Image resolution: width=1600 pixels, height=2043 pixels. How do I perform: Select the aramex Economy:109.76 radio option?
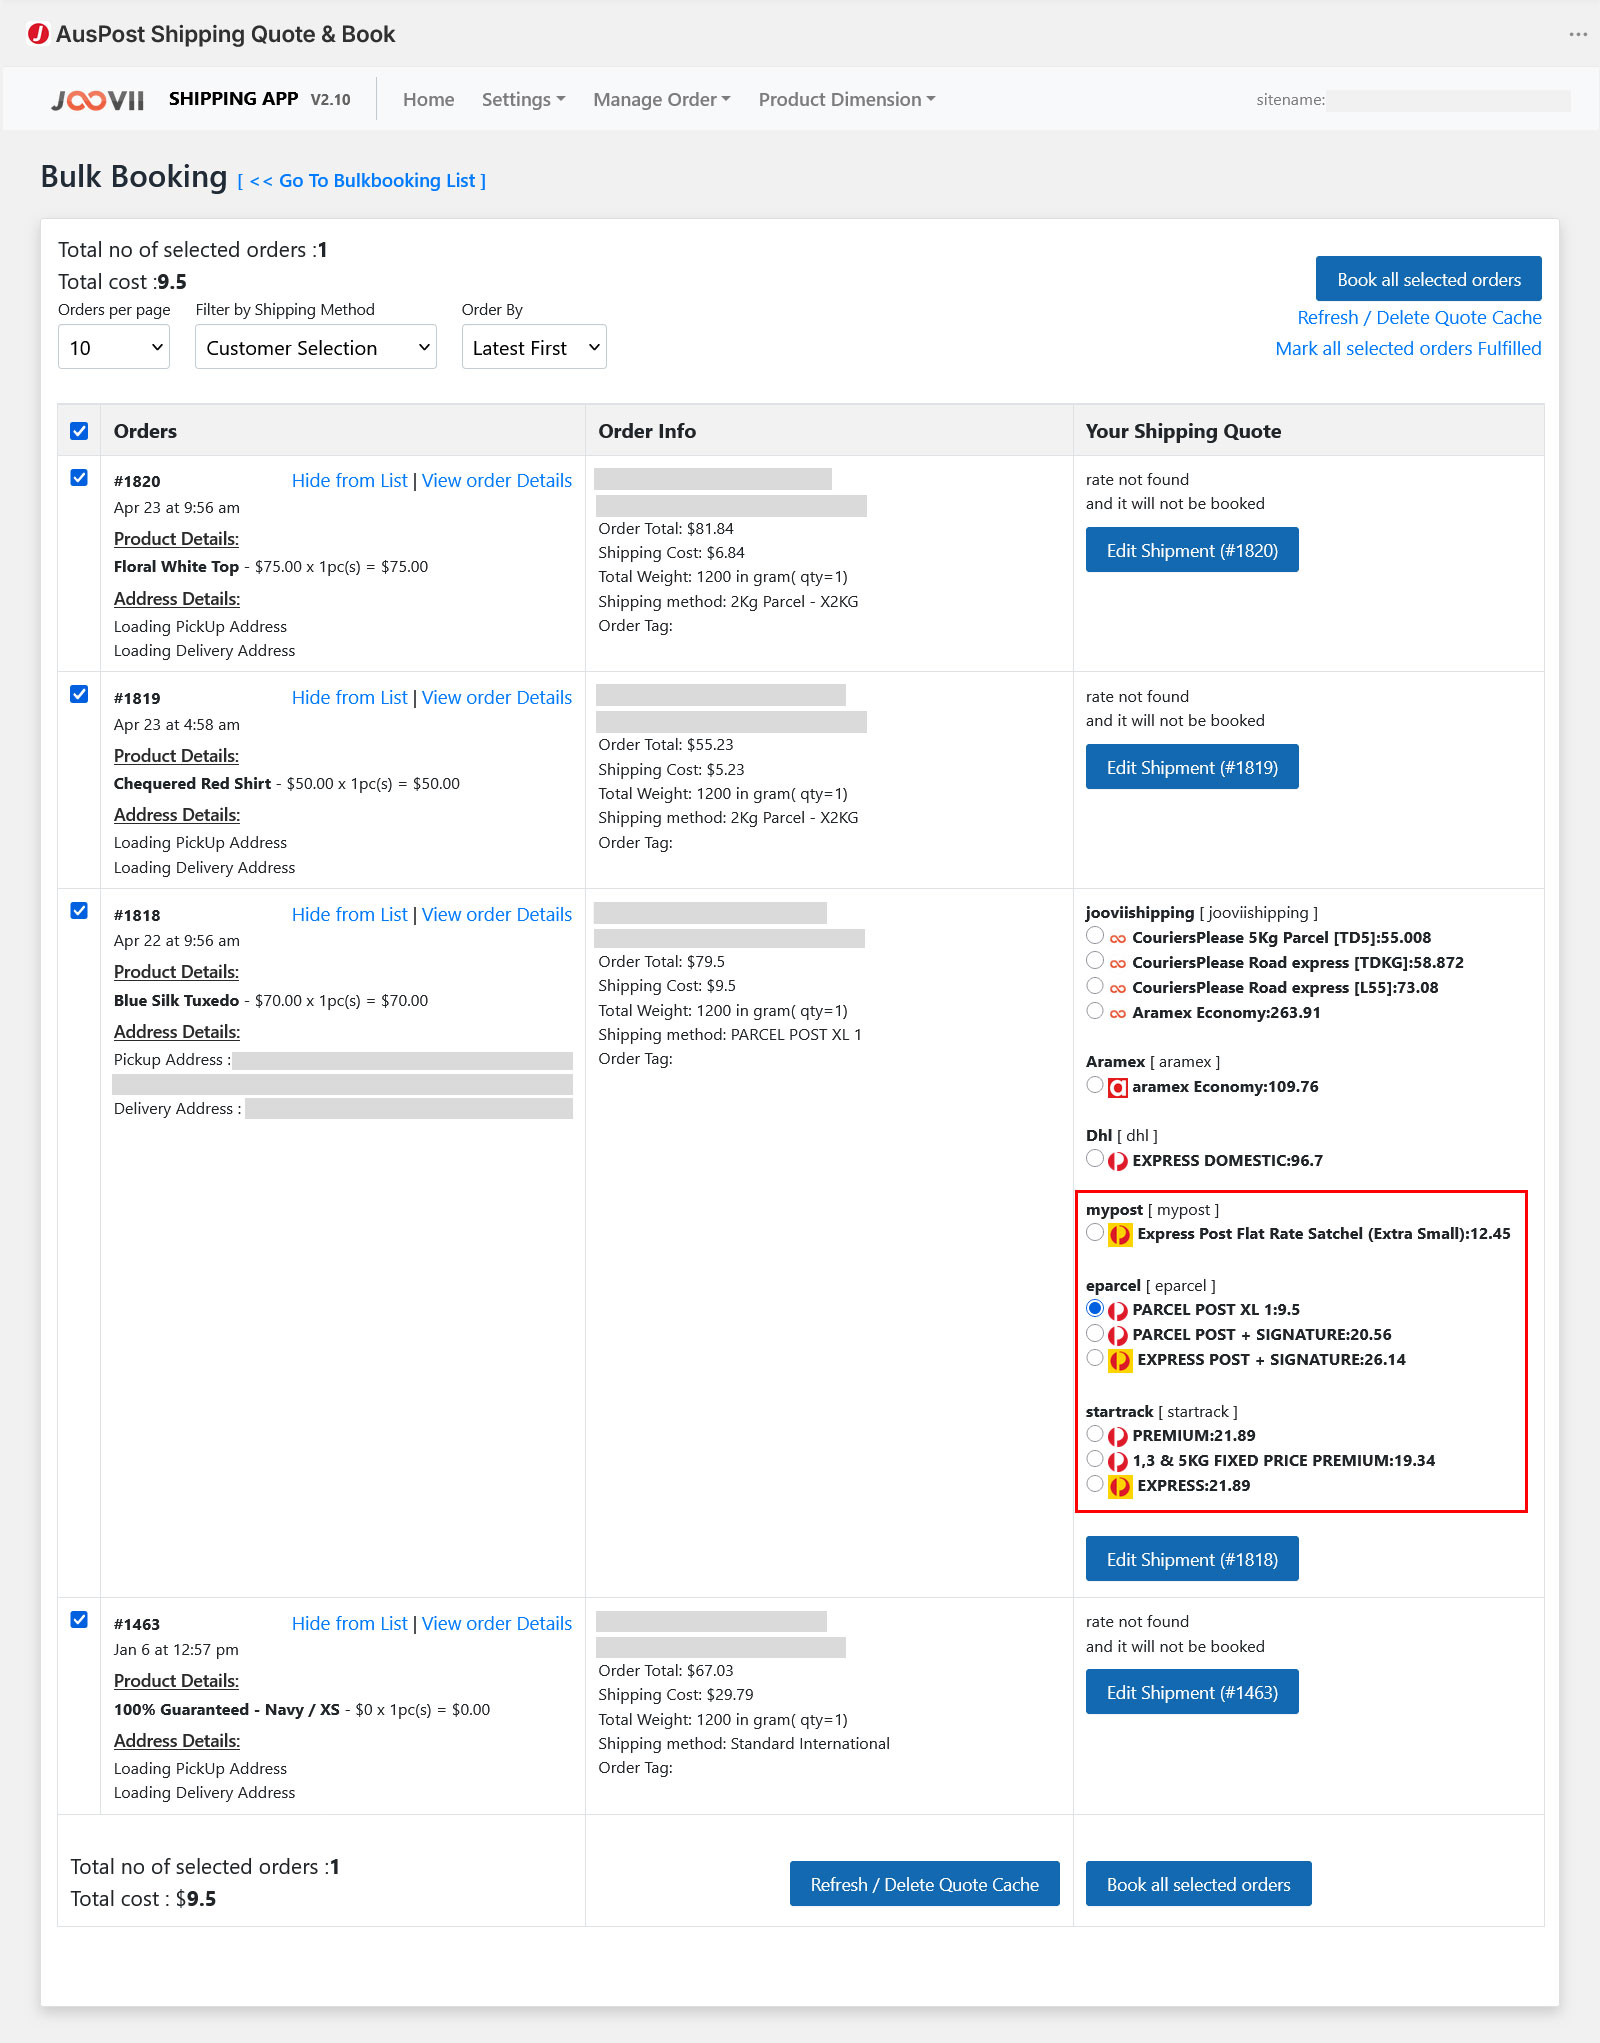point(1095,1085)
